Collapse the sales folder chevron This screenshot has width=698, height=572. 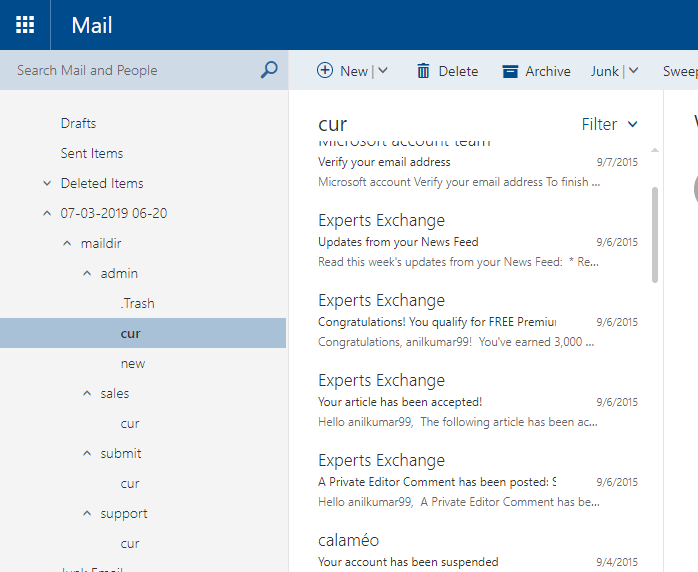pos(87,394)
